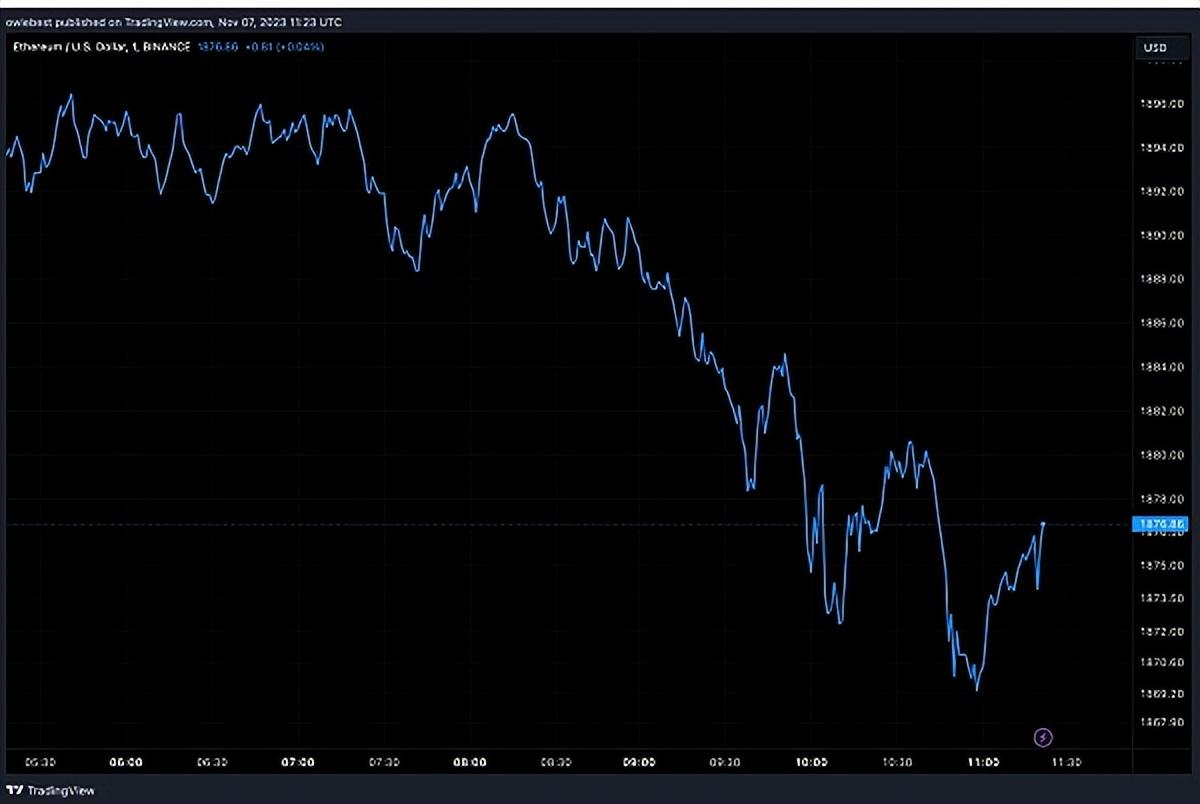The height and width of the screenshot is (804, 1200).
Task: Click the last price dot on the line
Action: [x=1043, y=523]
